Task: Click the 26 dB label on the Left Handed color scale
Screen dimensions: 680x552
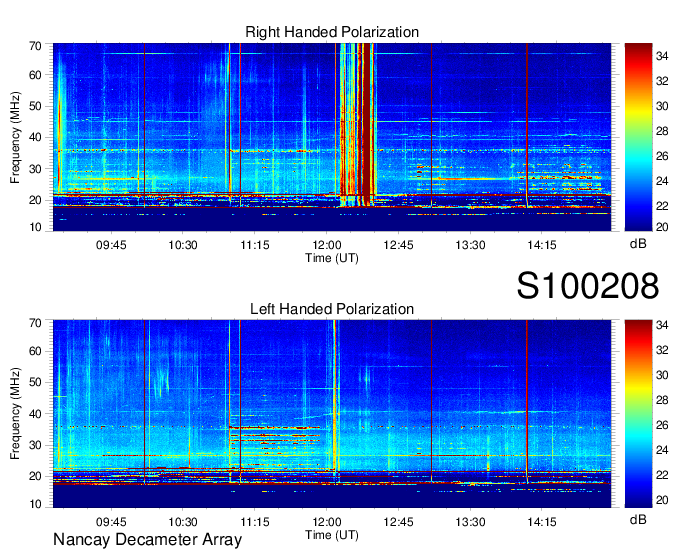Action: (662, 425)
